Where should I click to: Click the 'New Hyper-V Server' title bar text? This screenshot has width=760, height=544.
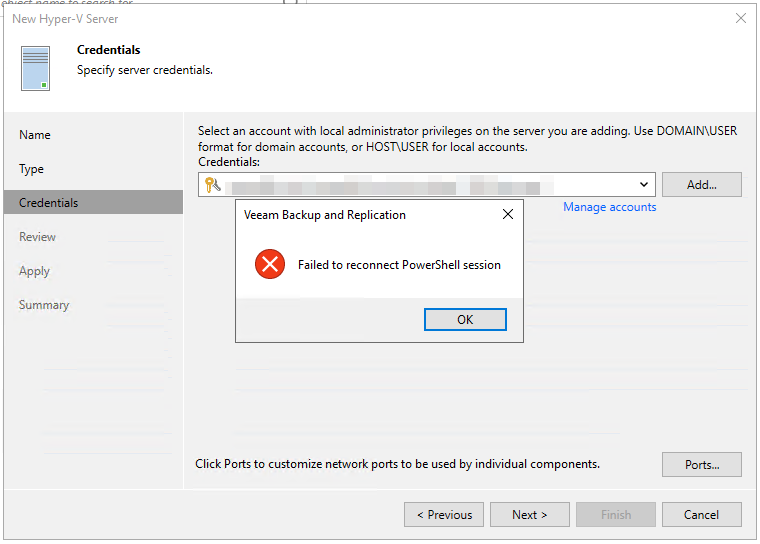click(x=65, y=19)
